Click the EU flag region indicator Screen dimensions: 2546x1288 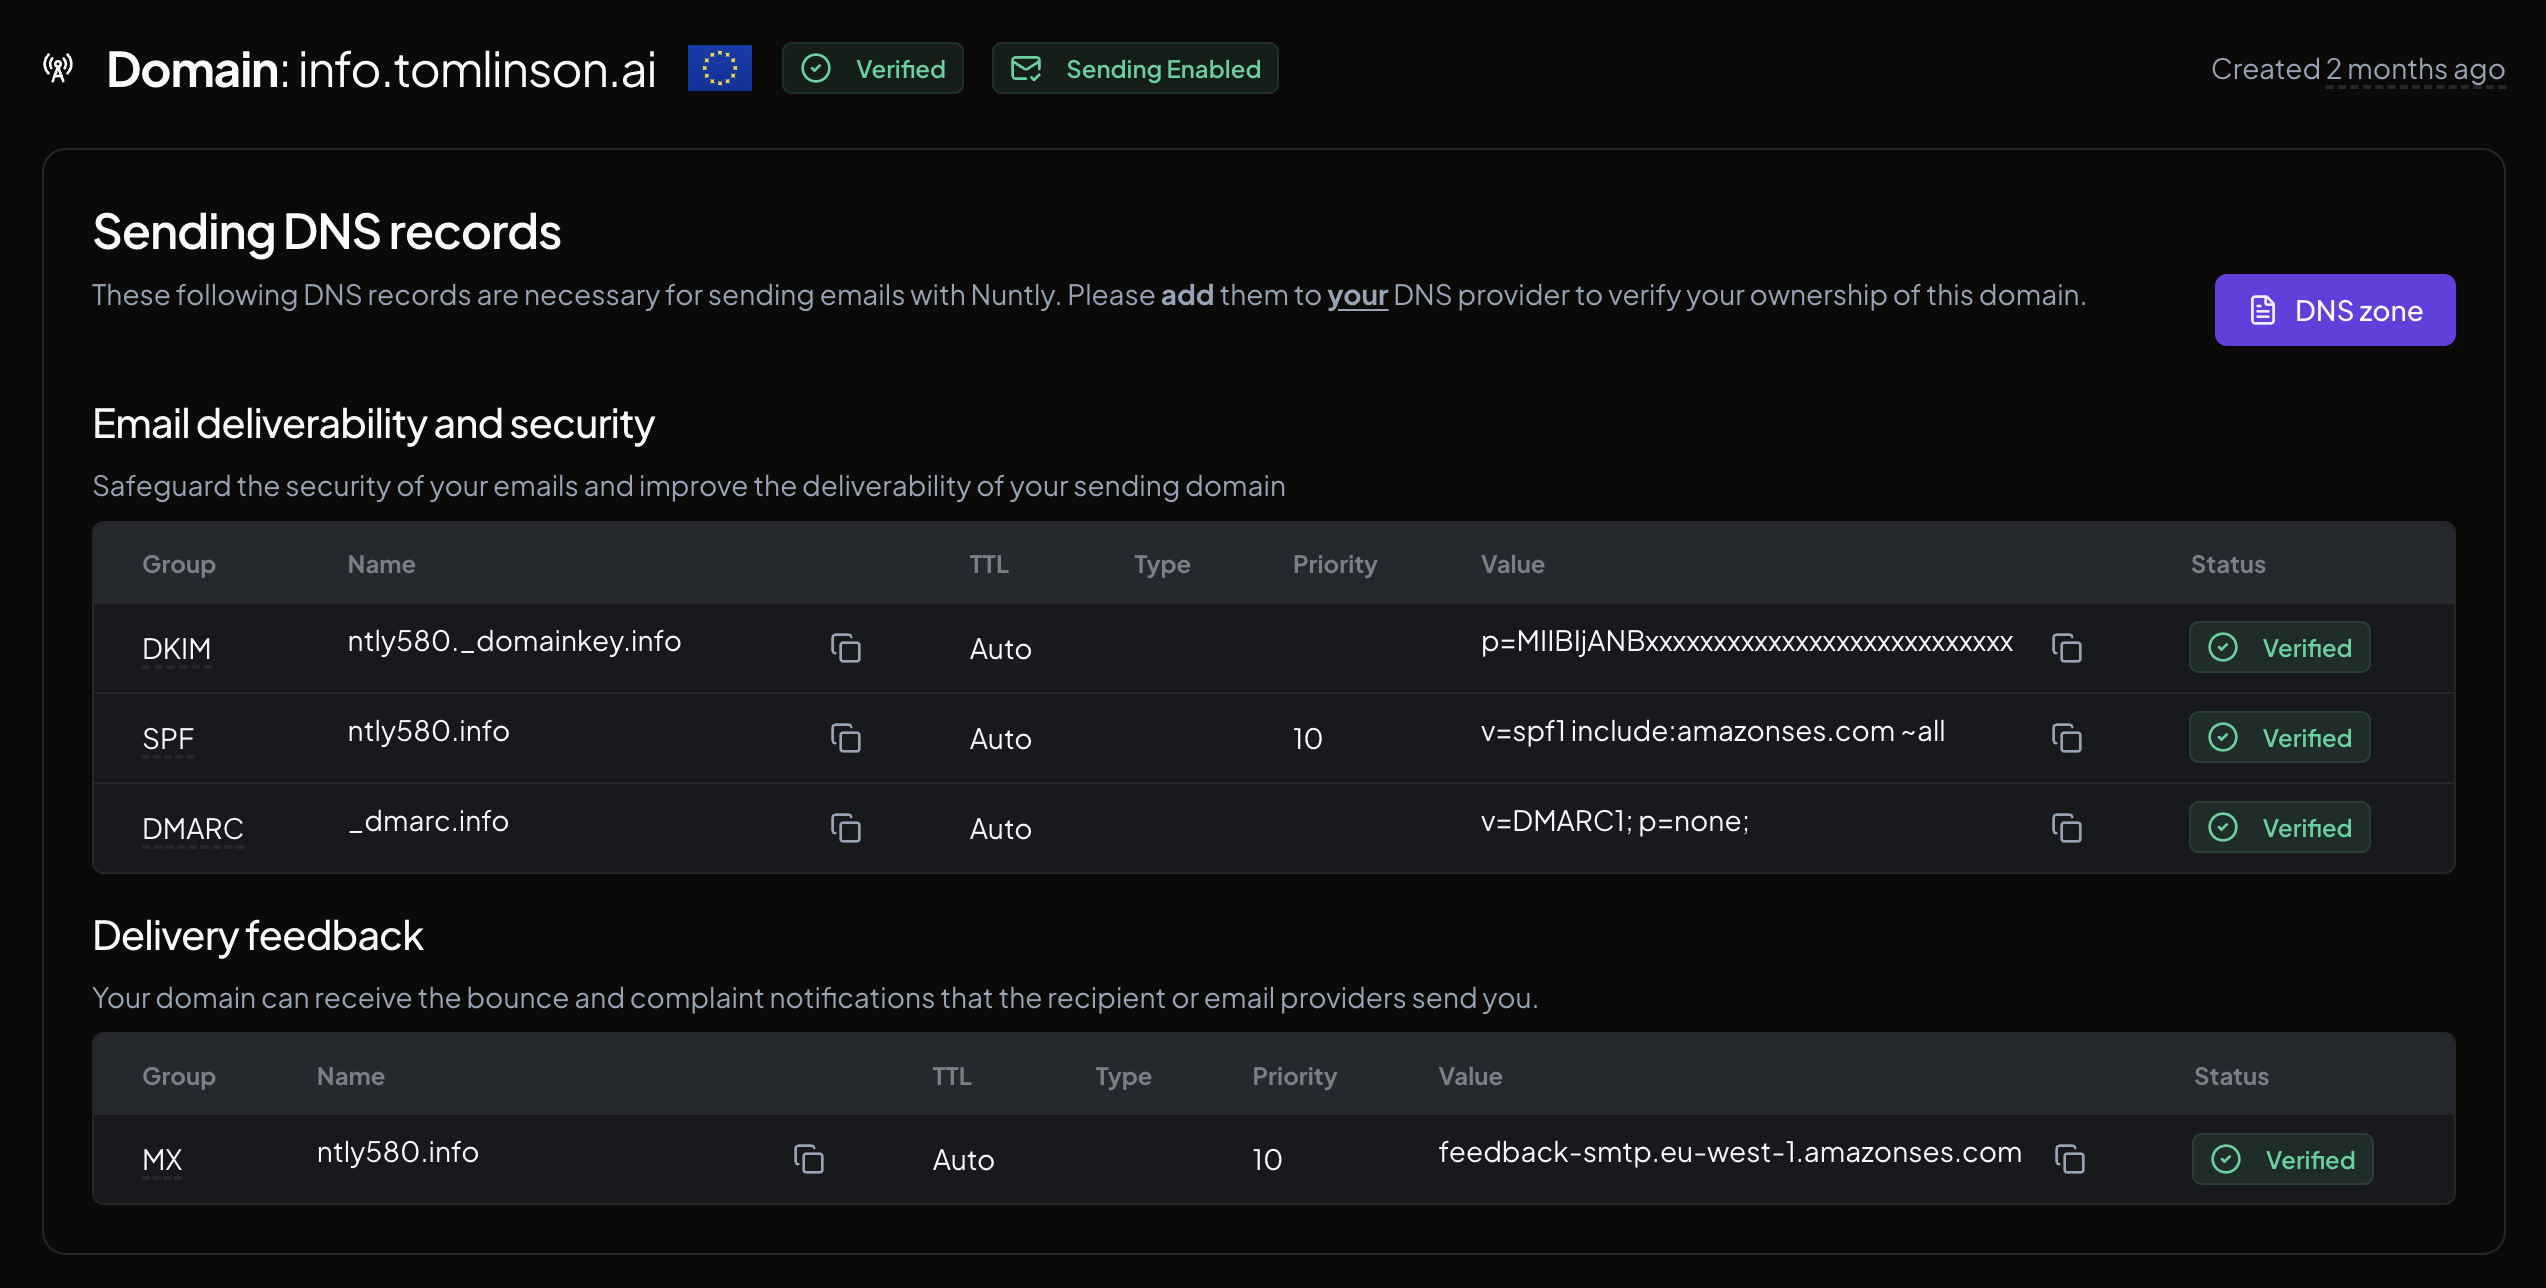tap(719, 68)
